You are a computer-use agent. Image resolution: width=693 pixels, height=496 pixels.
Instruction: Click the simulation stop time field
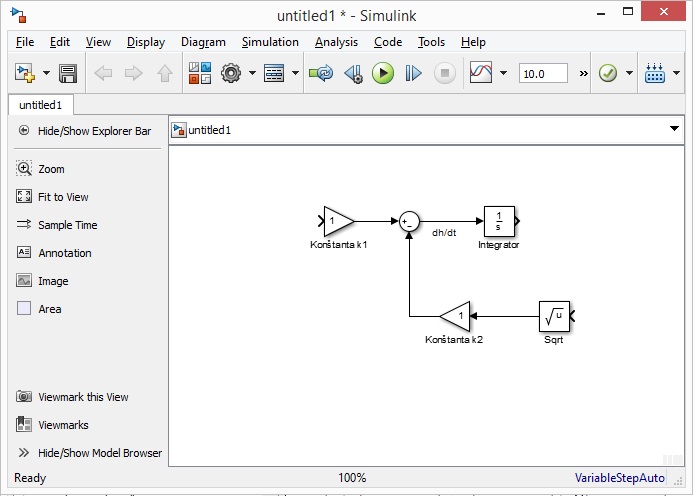coord(543,73)
